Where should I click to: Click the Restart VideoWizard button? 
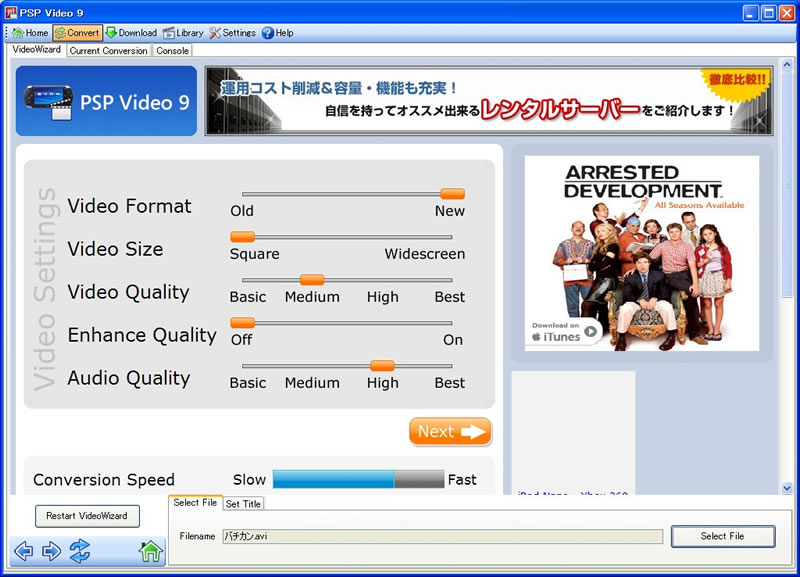(x=87, y=516)
